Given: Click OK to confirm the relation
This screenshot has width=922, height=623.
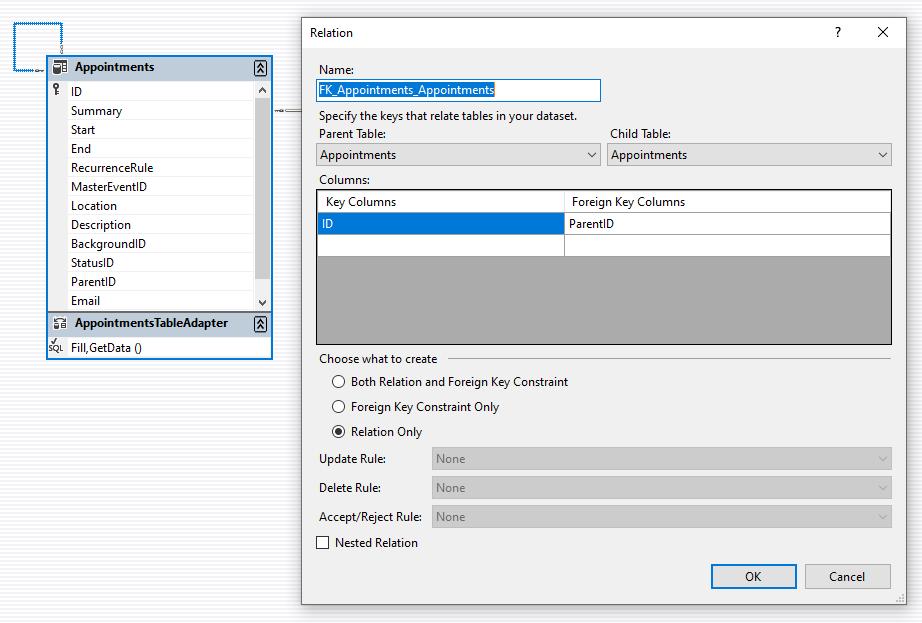Looking at the screenshot, I should (x=753, y=576).
